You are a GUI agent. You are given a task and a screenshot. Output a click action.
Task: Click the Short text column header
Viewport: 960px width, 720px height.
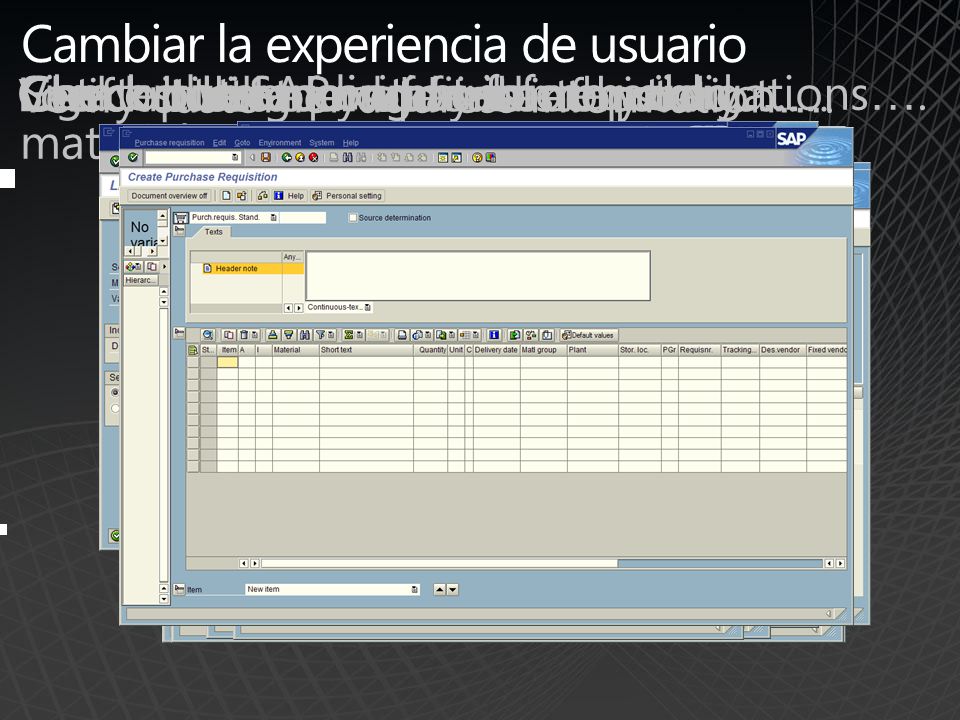click(366, 350)
